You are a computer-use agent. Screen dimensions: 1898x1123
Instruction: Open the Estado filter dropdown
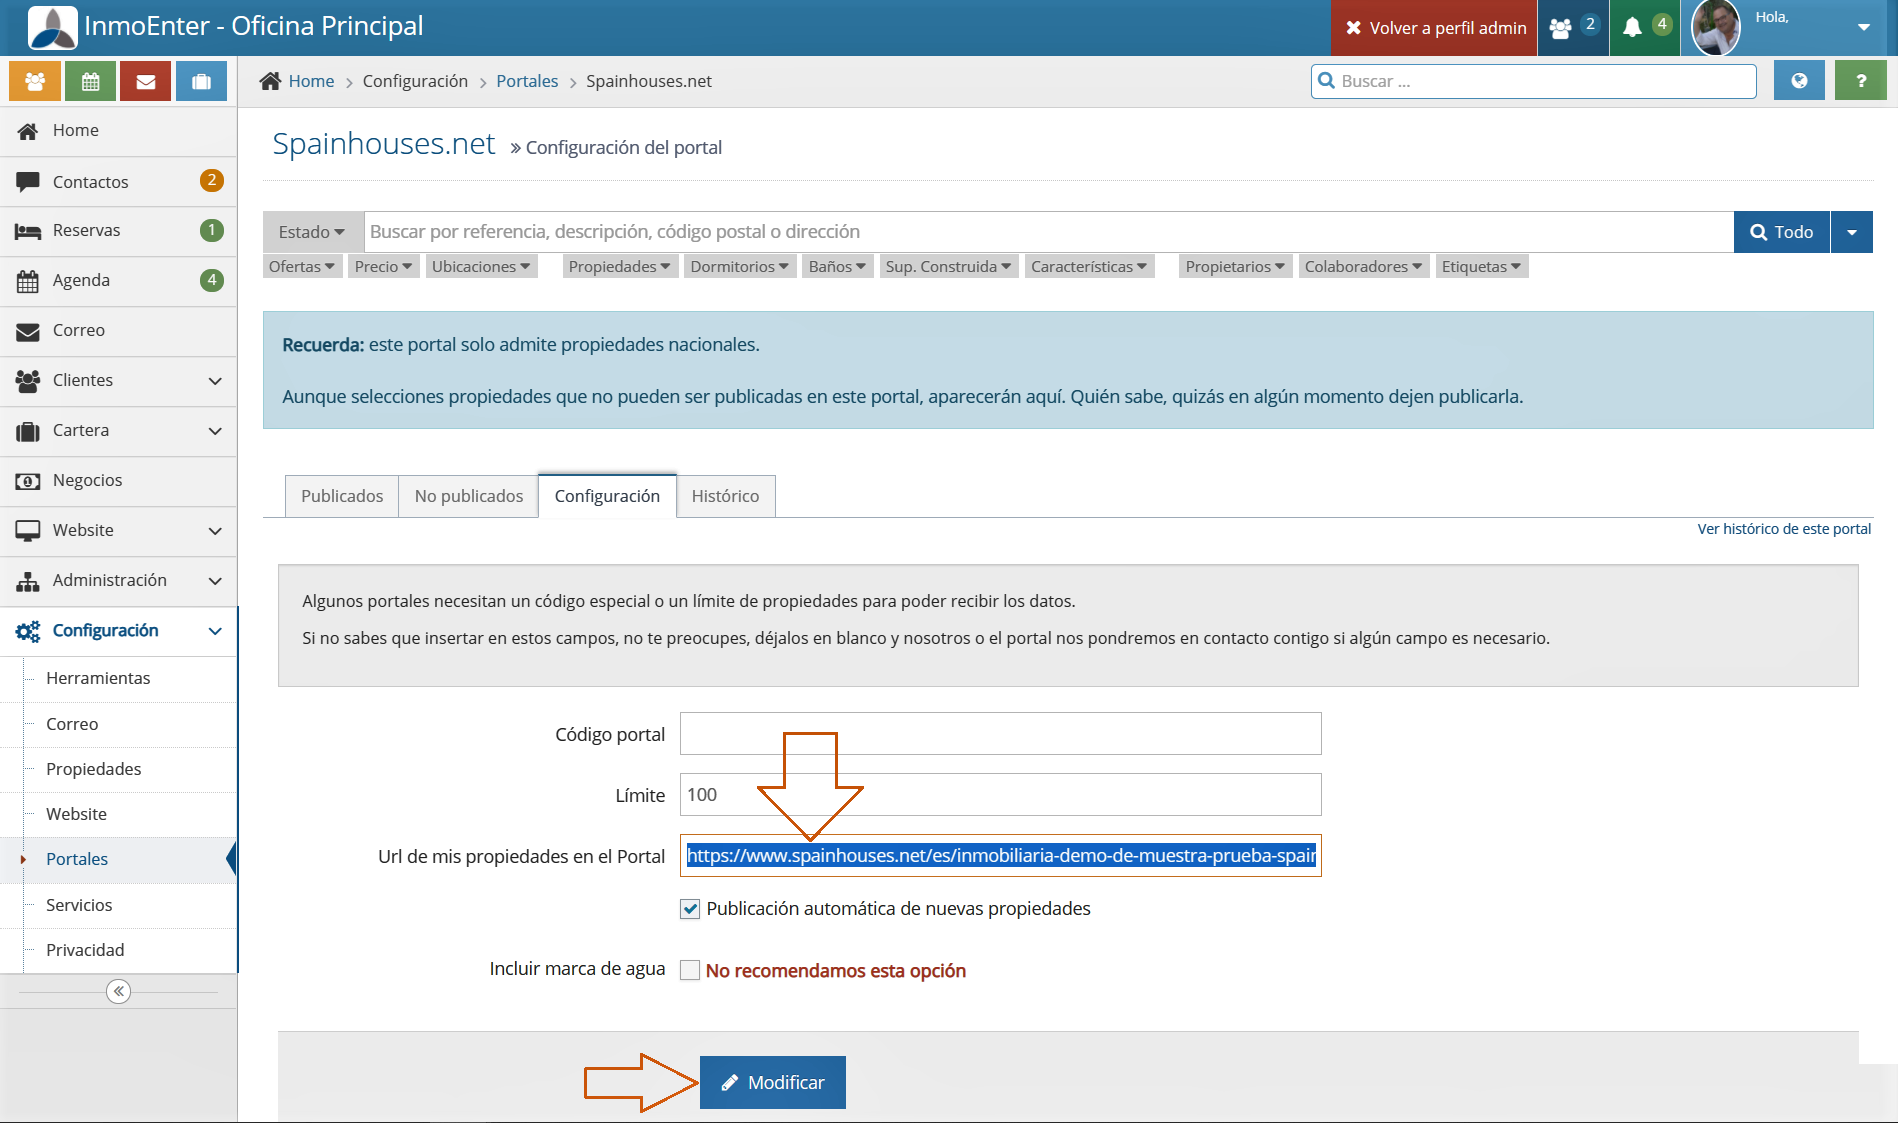pyautogui.click(x=312, y=232)
